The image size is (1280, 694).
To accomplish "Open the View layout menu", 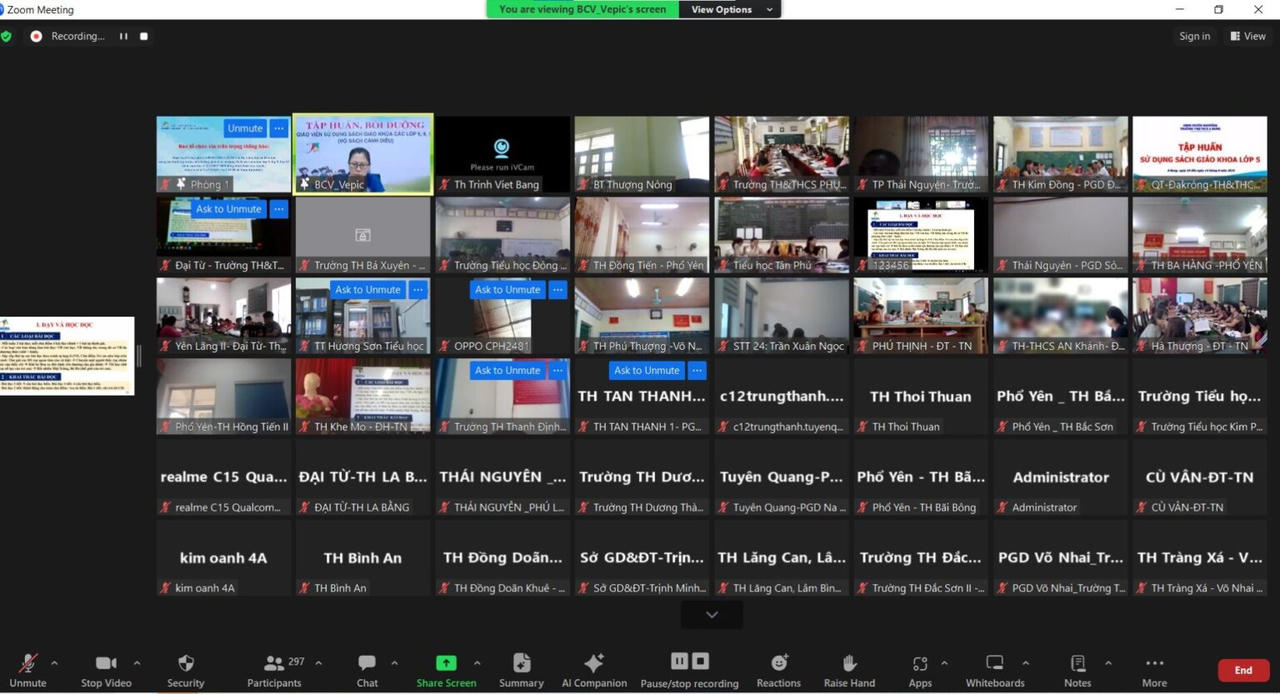I will [x=1248, y=36].
